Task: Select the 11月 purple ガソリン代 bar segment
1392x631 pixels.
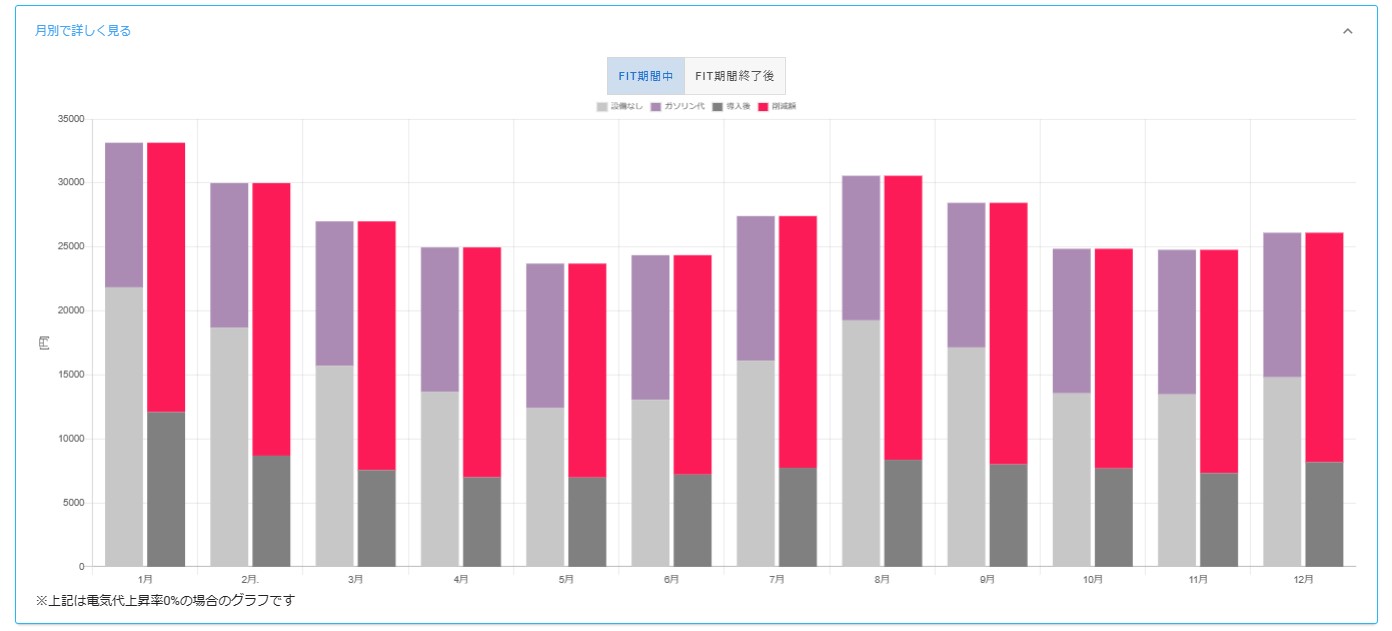Action: coord(1177,322)
